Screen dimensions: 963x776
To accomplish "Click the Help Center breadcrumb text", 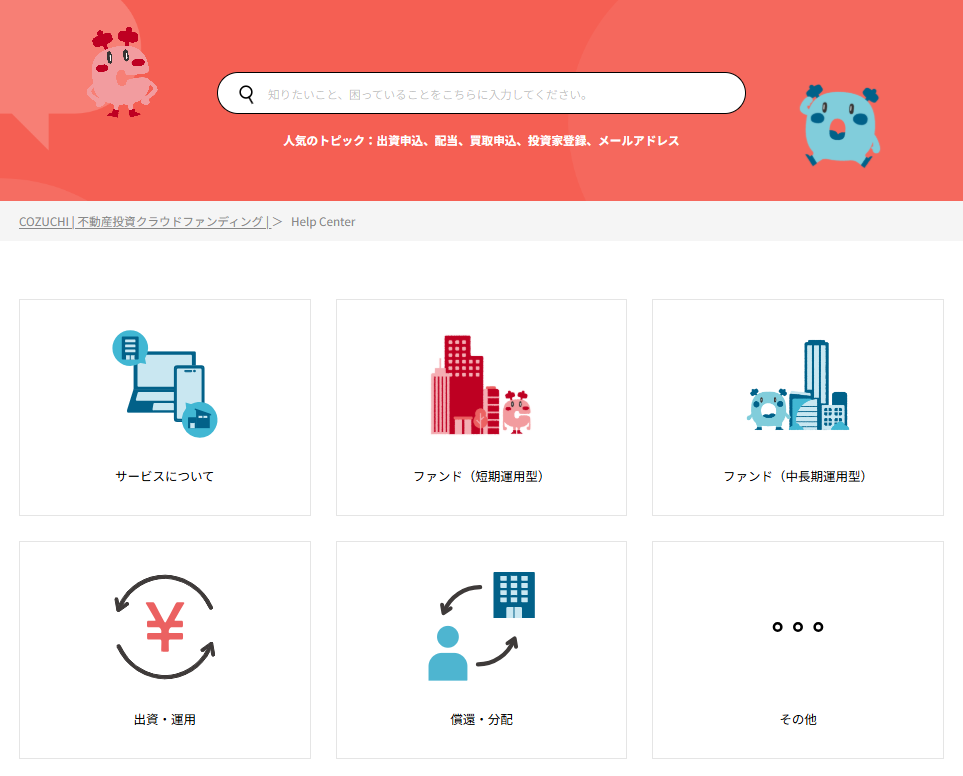I will click(x=323, y=222).
